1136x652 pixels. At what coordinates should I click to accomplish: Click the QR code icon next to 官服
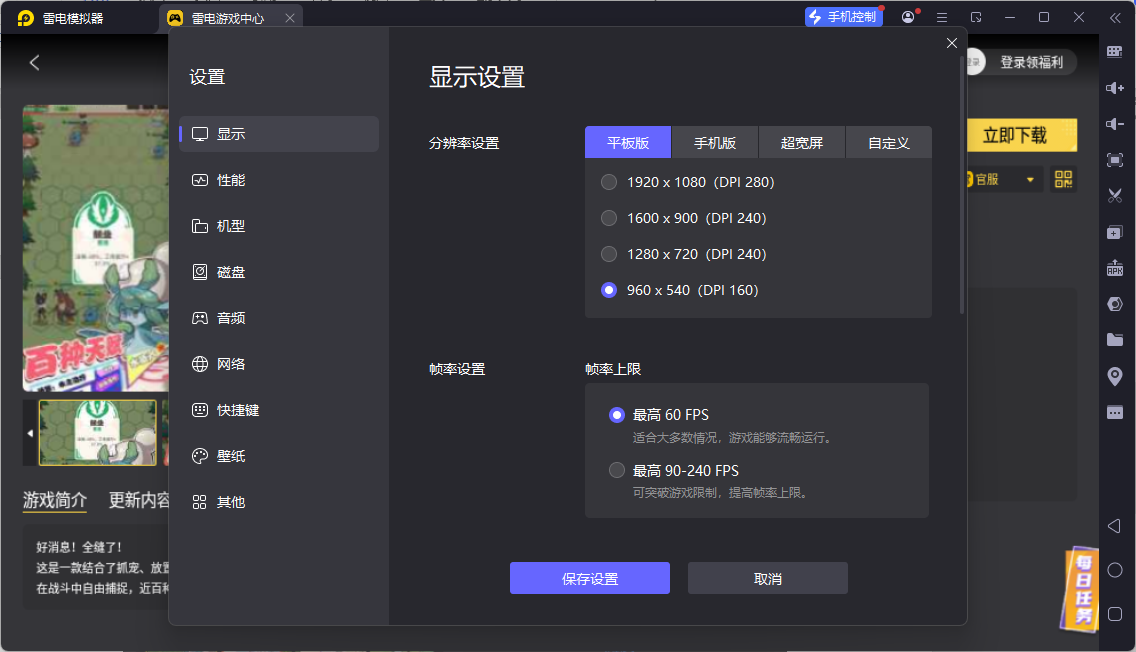[x=1063, y=179]
